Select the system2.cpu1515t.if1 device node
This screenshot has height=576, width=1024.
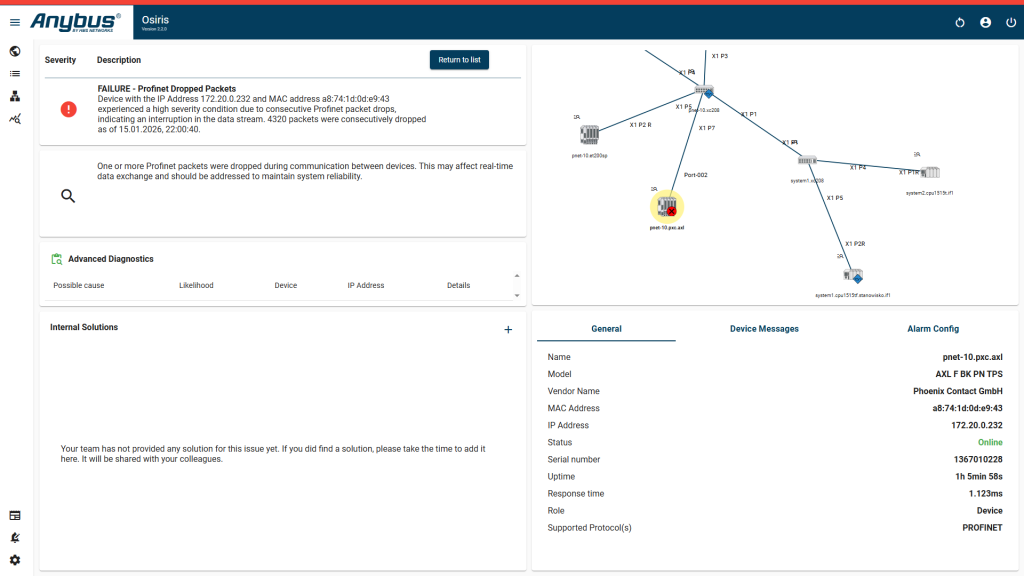point(931,172)
